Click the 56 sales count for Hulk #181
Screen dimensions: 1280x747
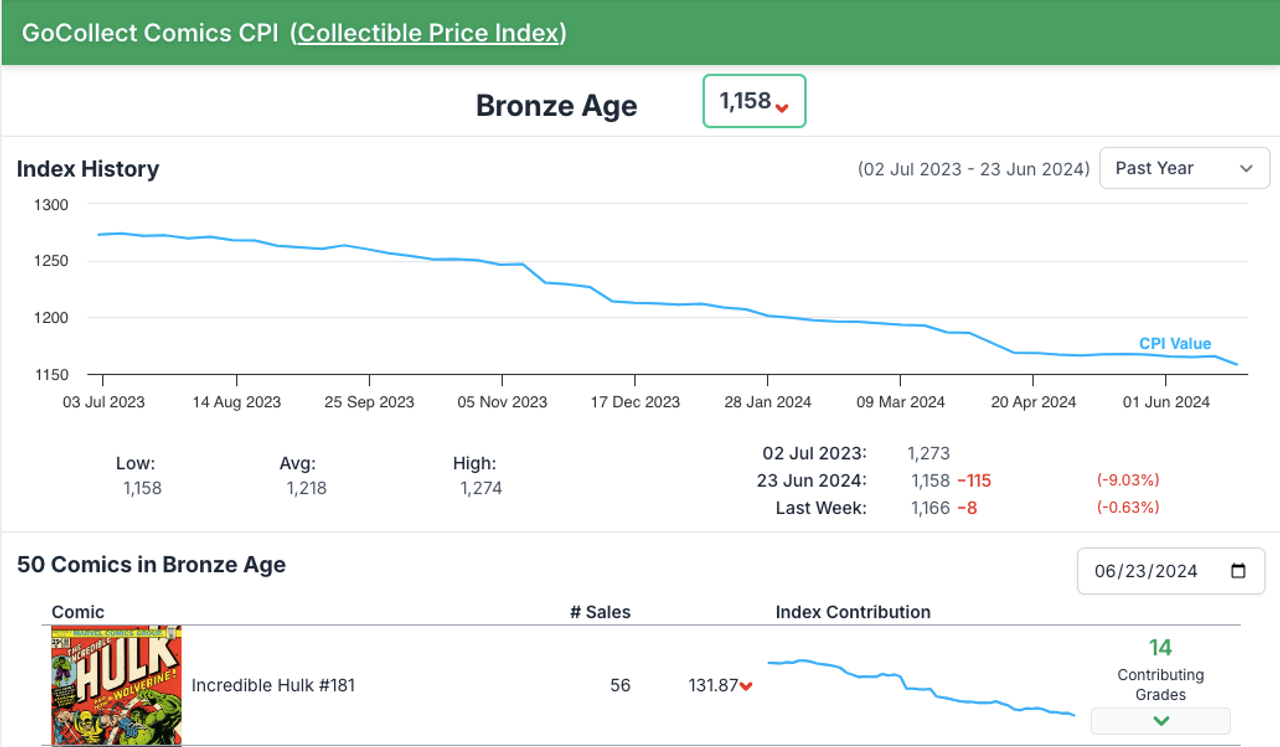point(620,686)
